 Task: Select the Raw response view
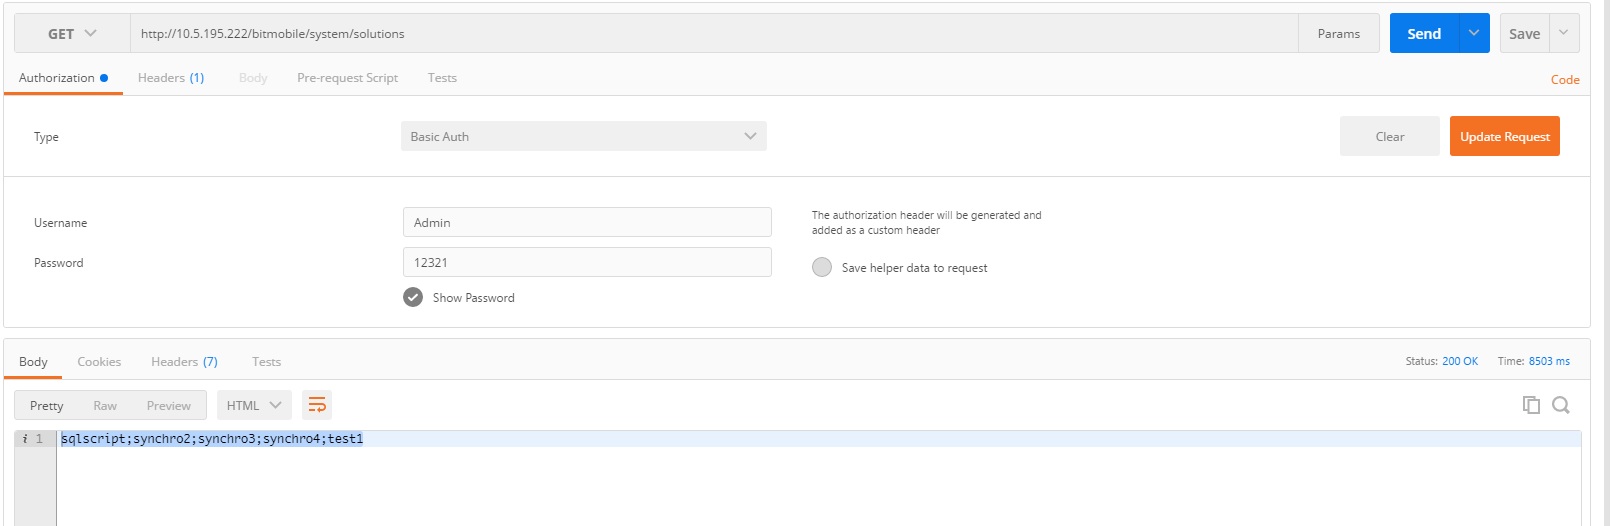[105, 406]
